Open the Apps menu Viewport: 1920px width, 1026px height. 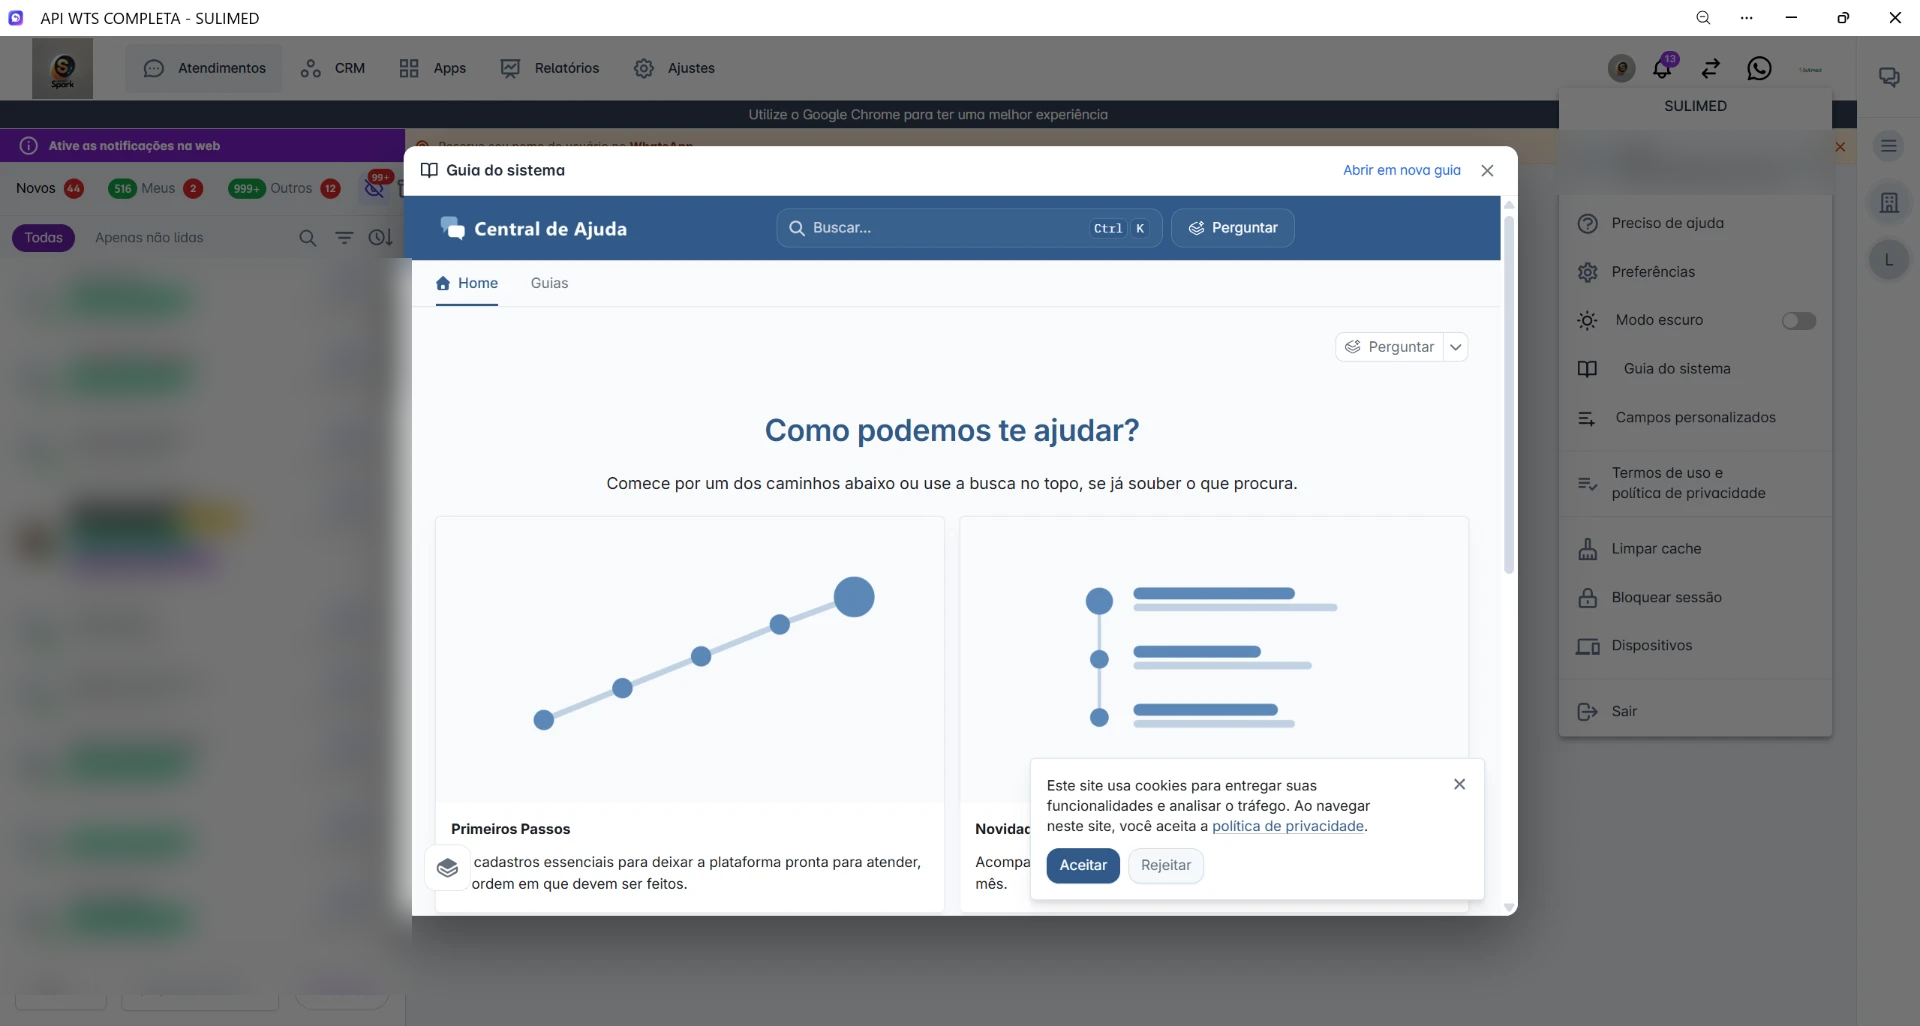click(432, 68)
